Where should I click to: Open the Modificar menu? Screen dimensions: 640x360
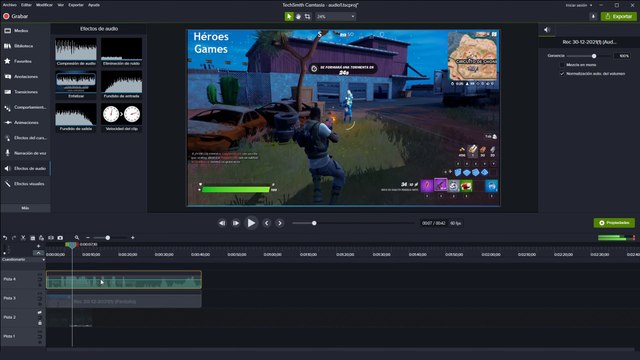(44, 5)
